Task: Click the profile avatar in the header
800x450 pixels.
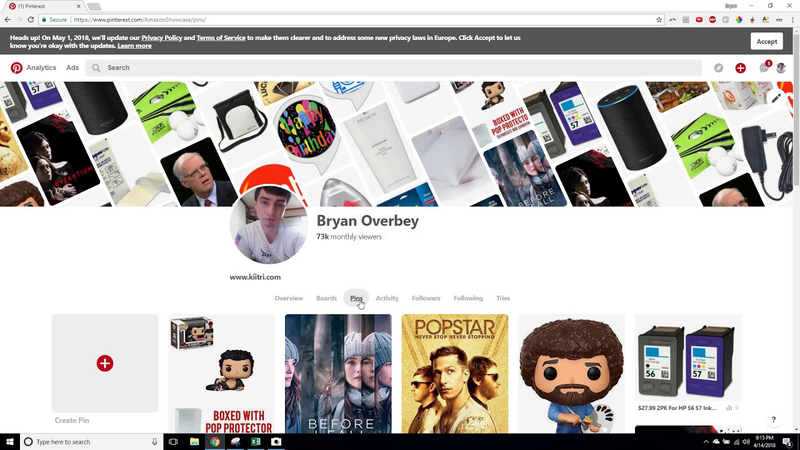Action: point(781,68)
